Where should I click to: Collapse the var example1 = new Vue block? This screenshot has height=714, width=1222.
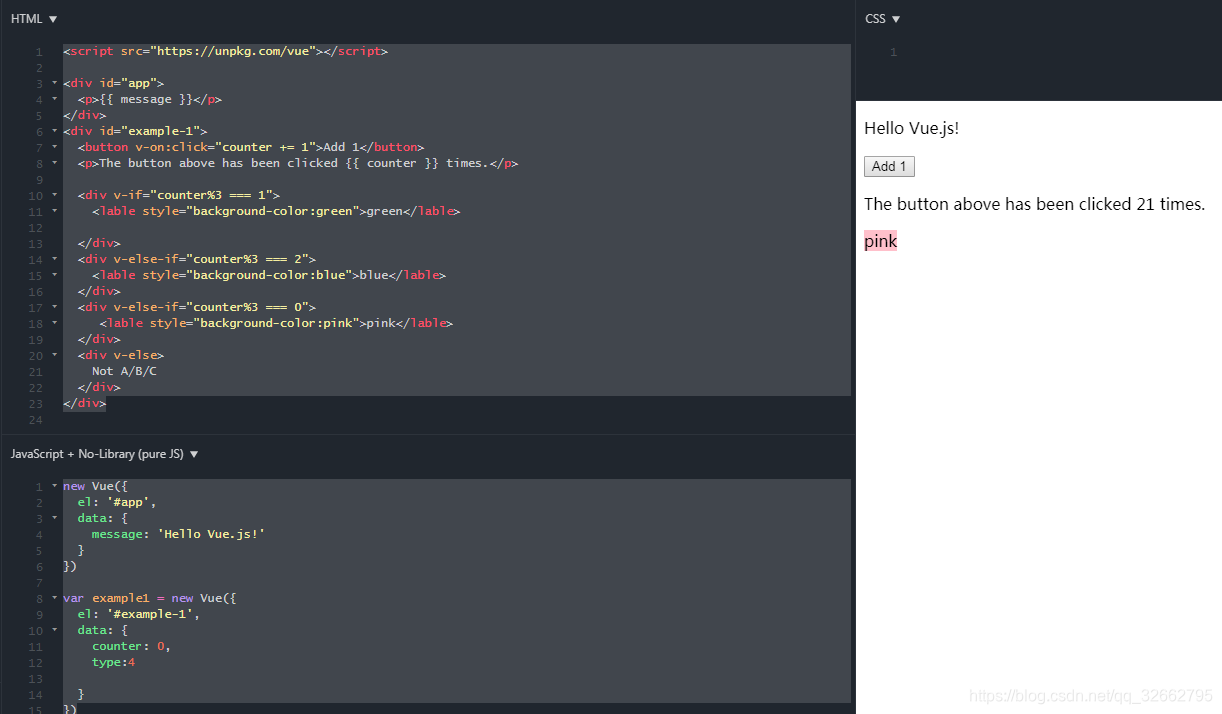point(54,598)
